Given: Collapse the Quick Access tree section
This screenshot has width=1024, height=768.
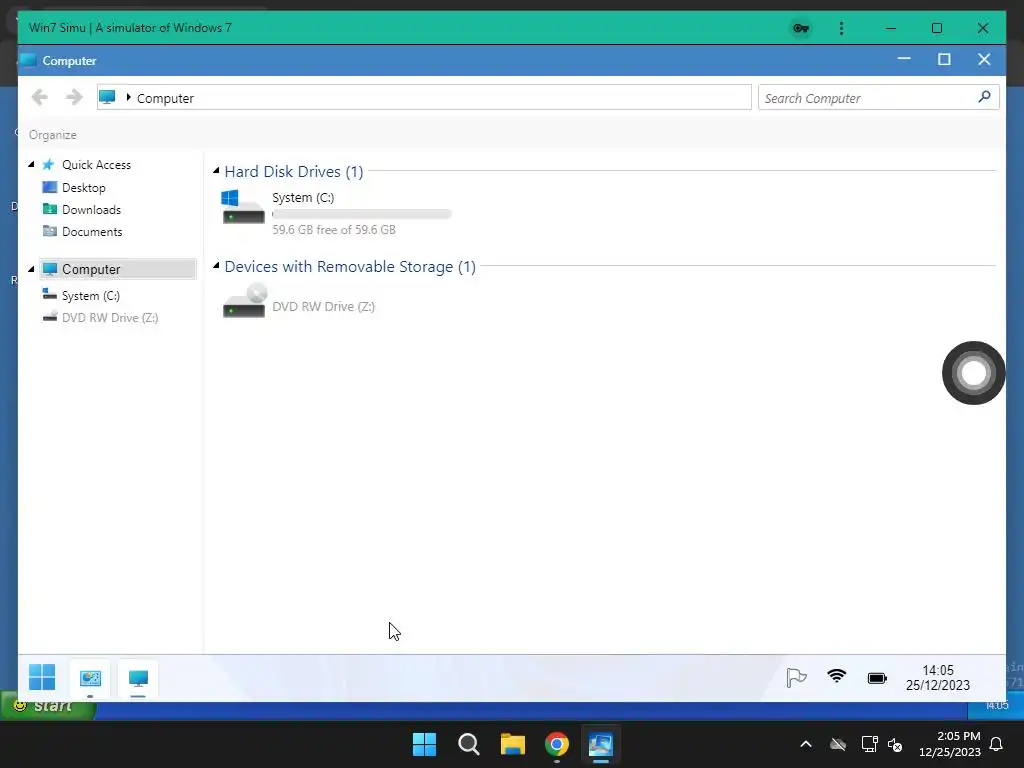Looking at the screenshot, I should pos(31,165).
